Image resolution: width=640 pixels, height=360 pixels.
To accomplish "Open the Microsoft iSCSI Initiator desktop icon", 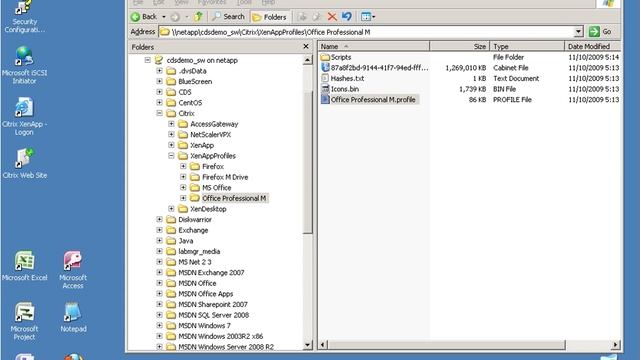I will pos(24,65).
